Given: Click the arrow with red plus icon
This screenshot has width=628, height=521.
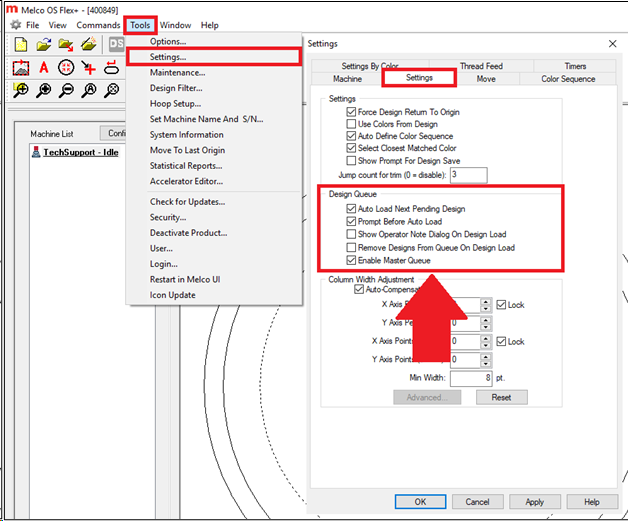Looking at the screenshot, I should pos(90,67).
